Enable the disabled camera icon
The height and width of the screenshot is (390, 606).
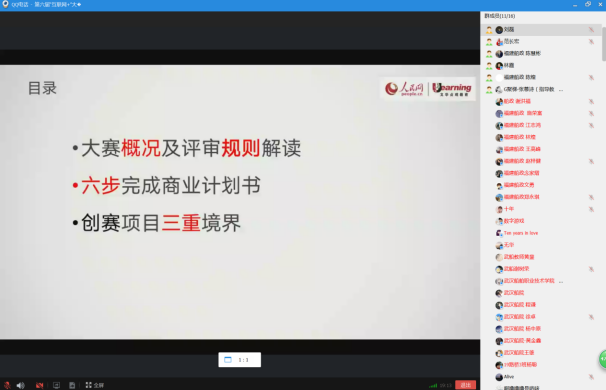click(x=39, y=385)
